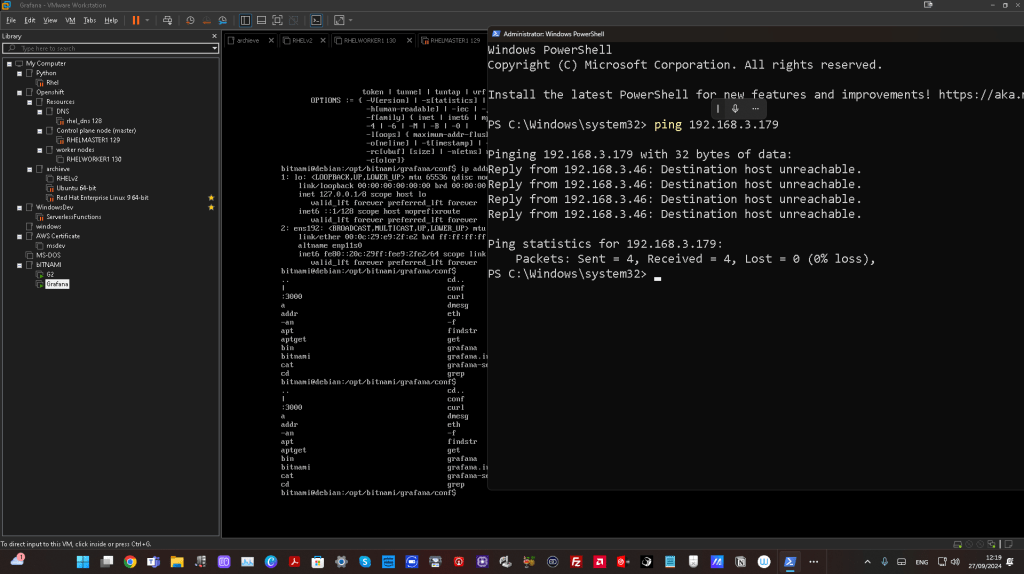Toggle the thumbnail bar view
Image resolution: width=1024 pixels, height=574 pixels.
[261, 20]
